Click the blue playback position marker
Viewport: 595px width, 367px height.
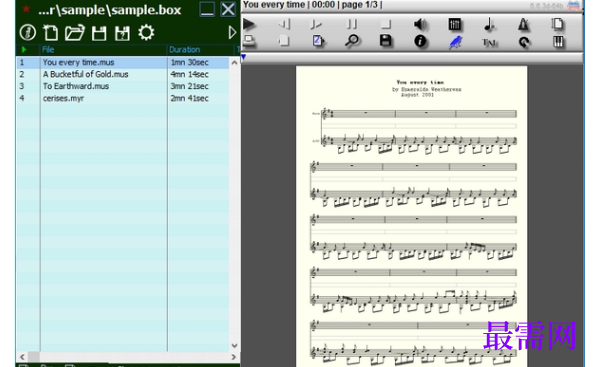(x=244, y=57)
